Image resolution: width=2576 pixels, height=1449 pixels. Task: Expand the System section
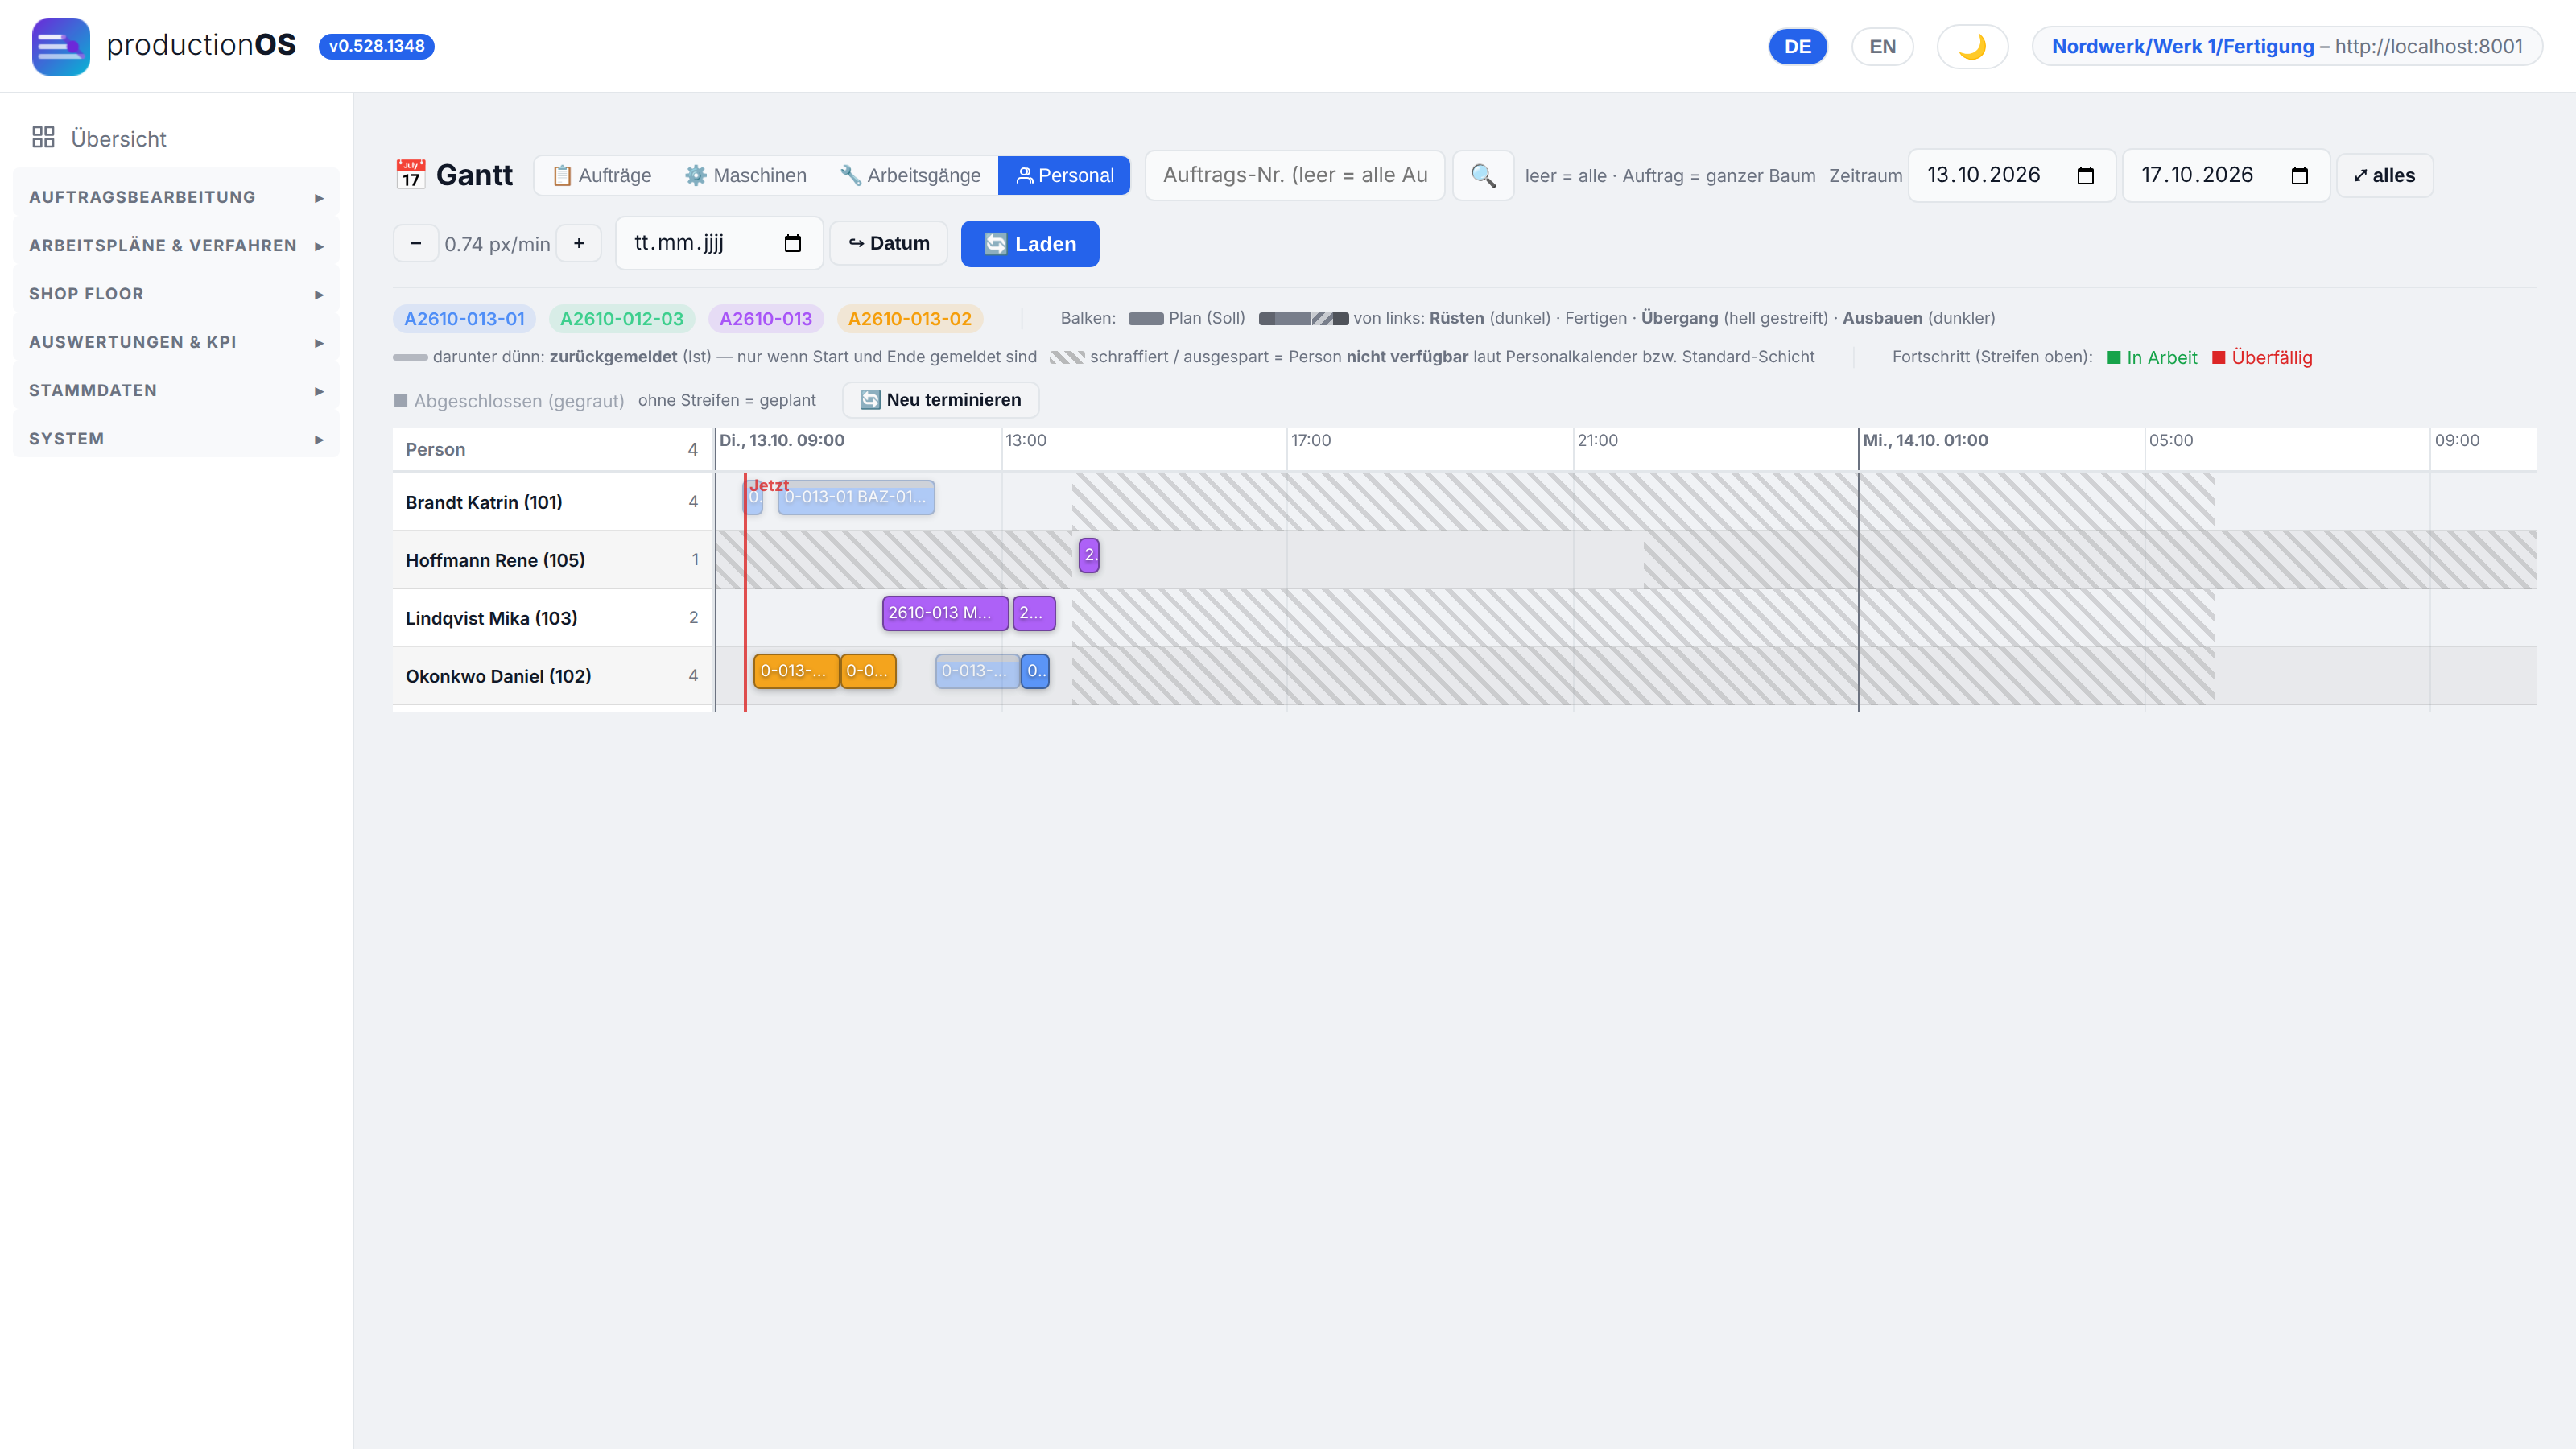(176, 439)
